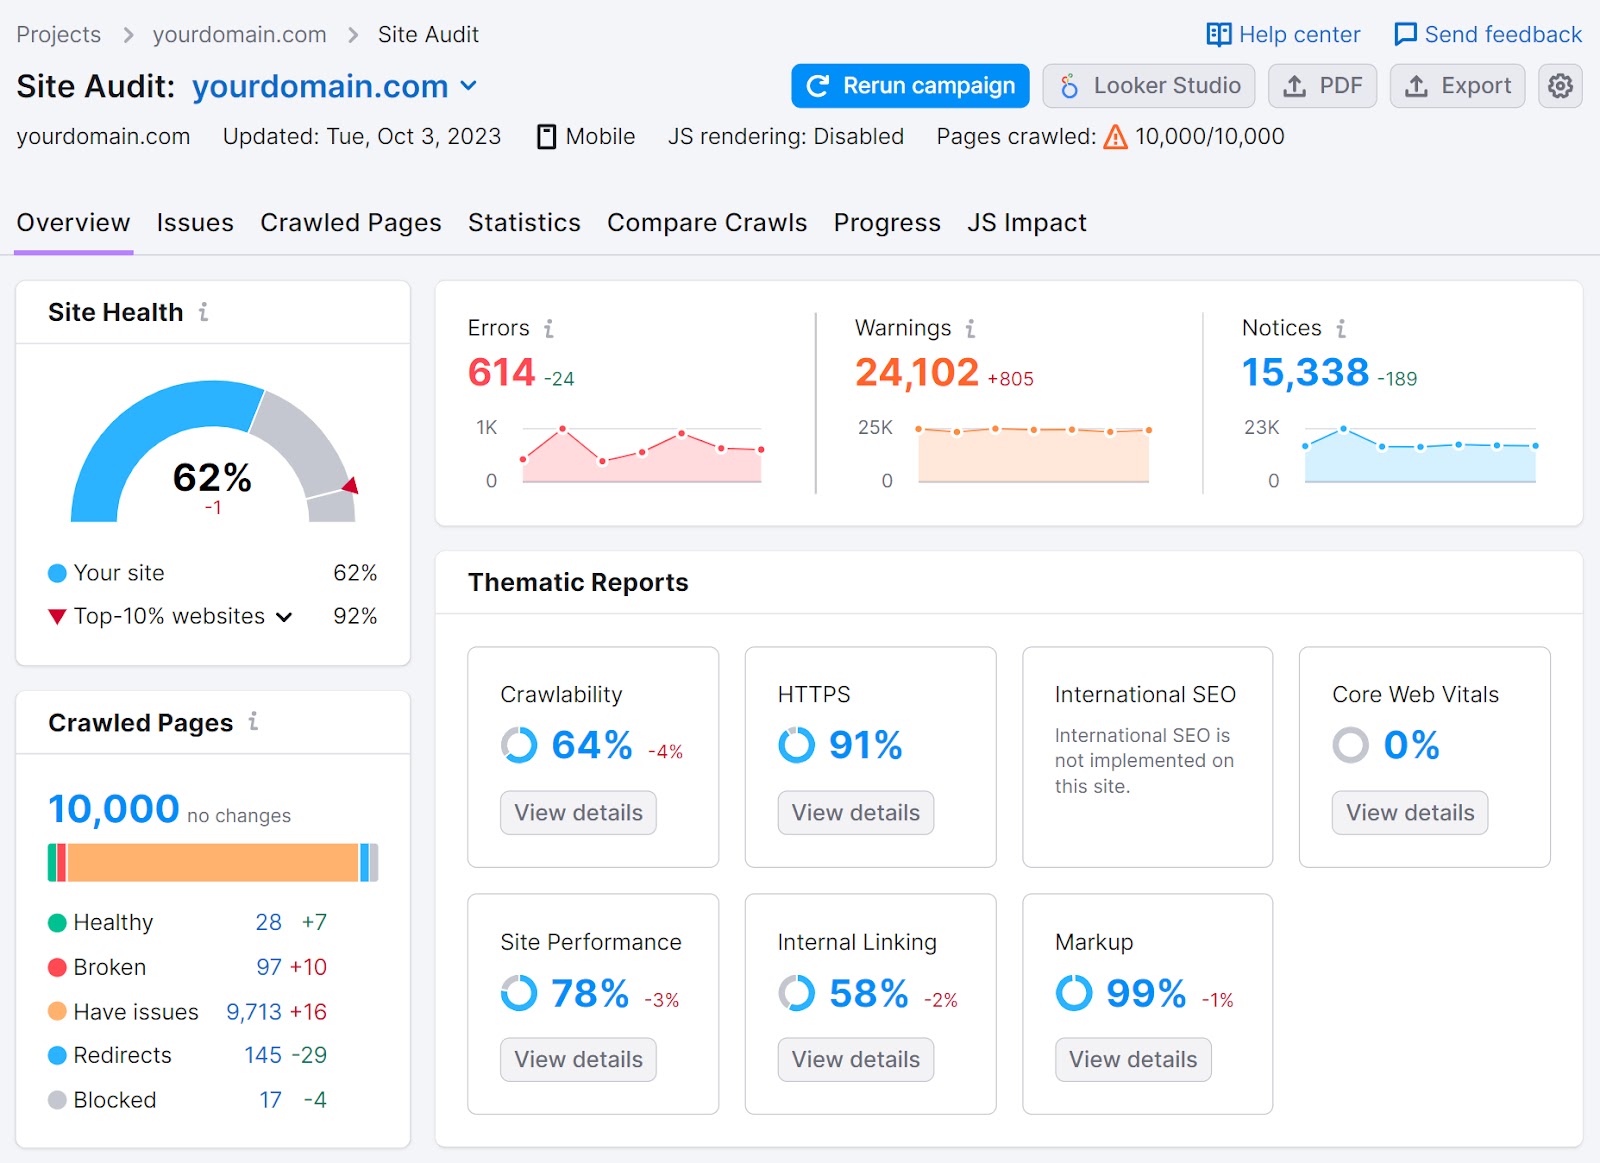1600x1163 pixels.
Task: Click the Crawled Pages info icon
Action: coord(254,723)
